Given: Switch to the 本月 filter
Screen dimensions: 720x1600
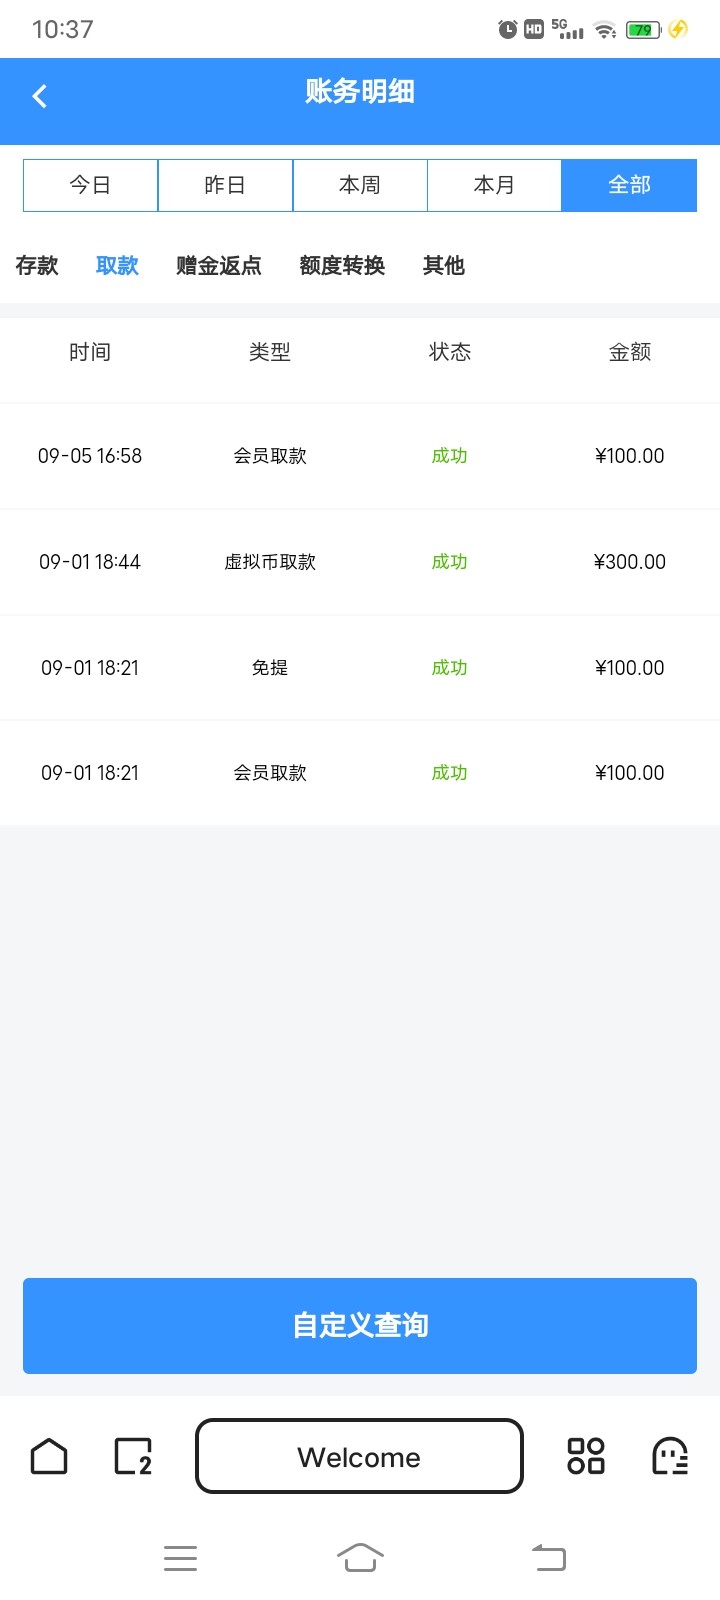Looking at the screenshot, I should (x=494, y=185).
